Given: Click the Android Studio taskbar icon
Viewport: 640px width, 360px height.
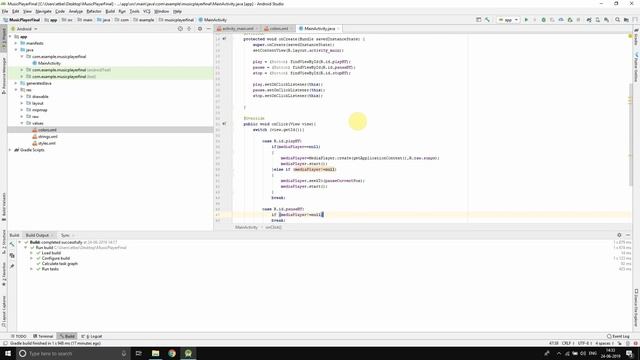Looking at the screenshot, I should (188, 353).
